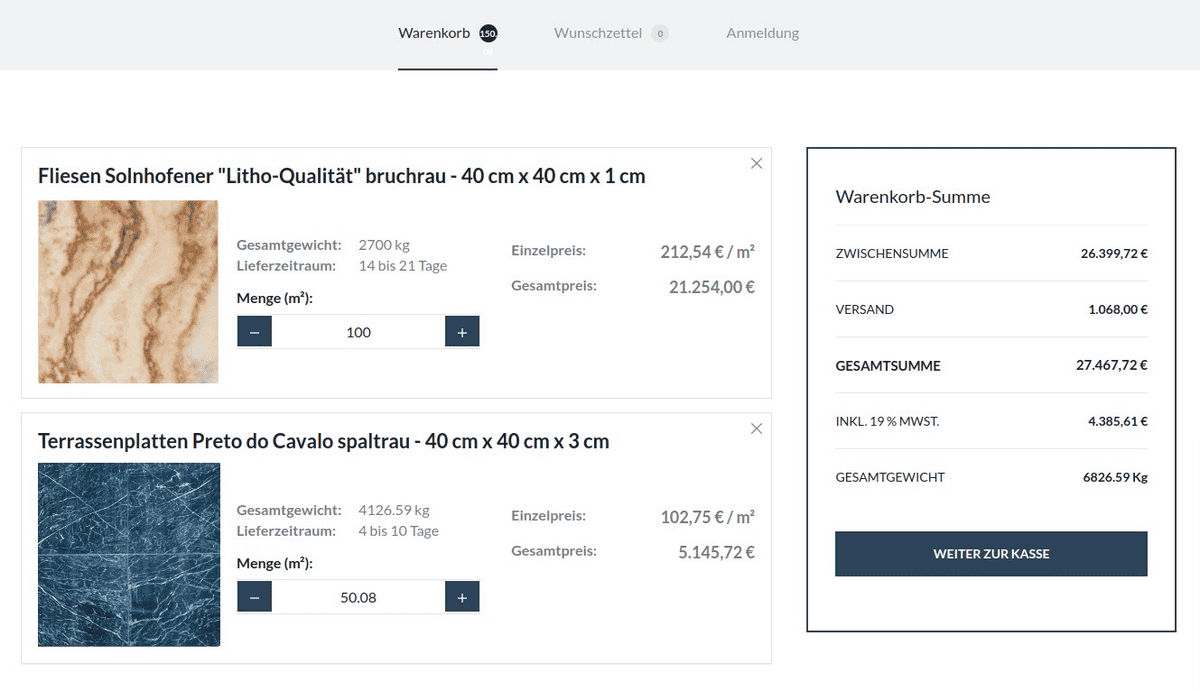Click the Warenkorb item count badge
Image resolution: width=1200 pixels, height=691 pixels.
coord(487,33)
